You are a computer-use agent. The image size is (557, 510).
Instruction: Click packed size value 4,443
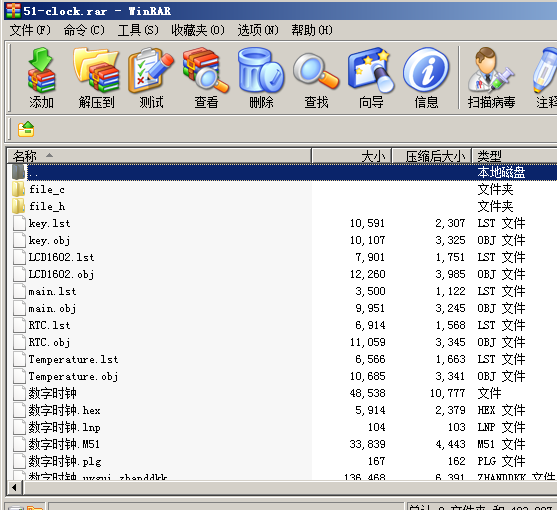[x=450, y=444]
